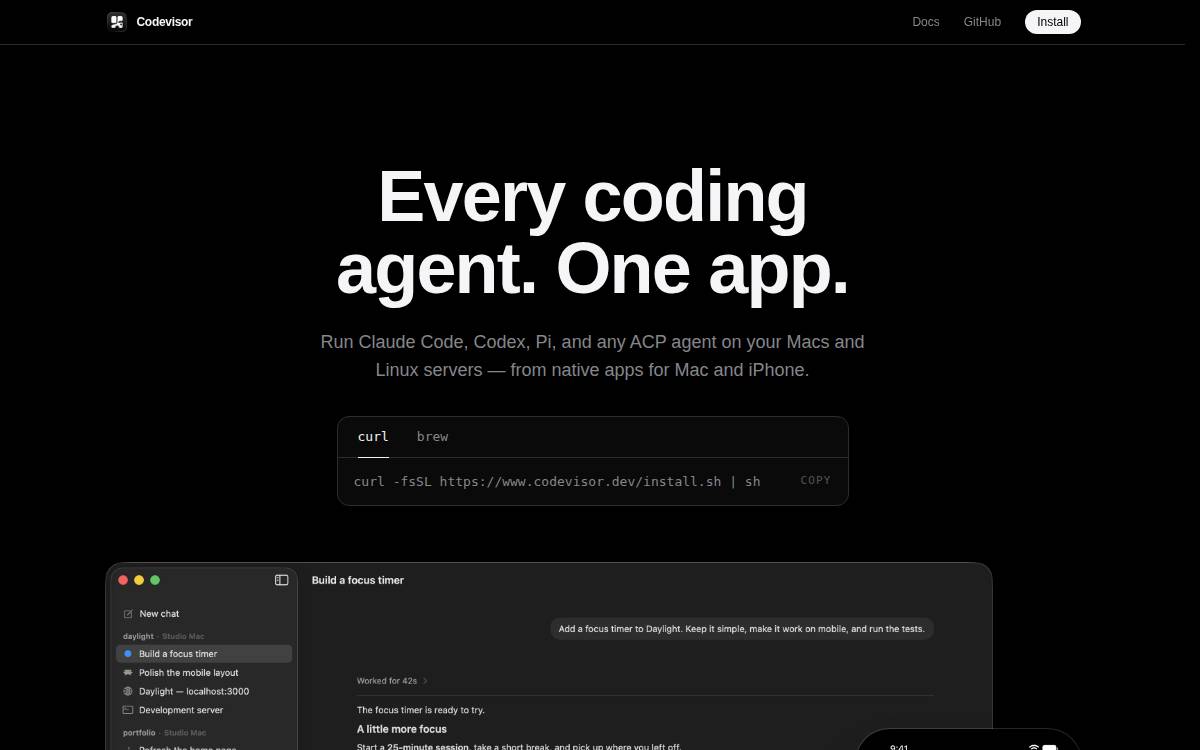Toggle the sidebar panel icon in app preview
The width and height of the screenshot is (1200, 750).
[x=281, y=580]
